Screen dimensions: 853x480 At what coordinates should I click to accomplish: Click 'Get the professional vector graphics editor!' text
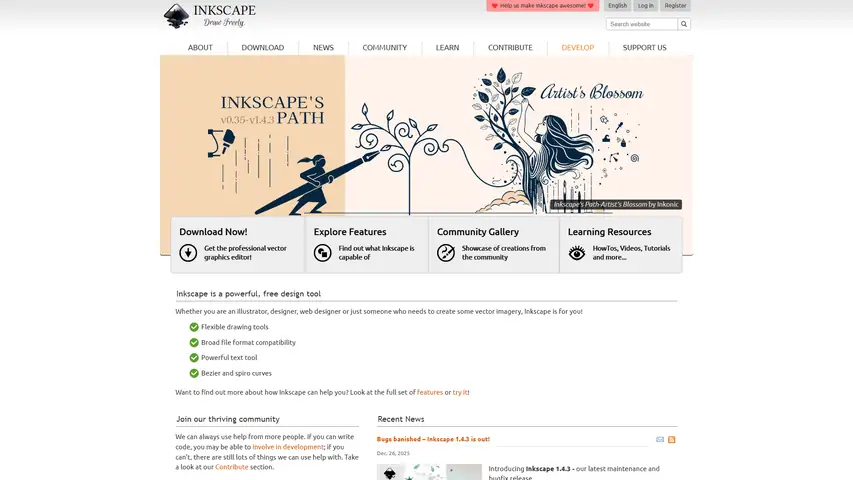tap(245, 253)
